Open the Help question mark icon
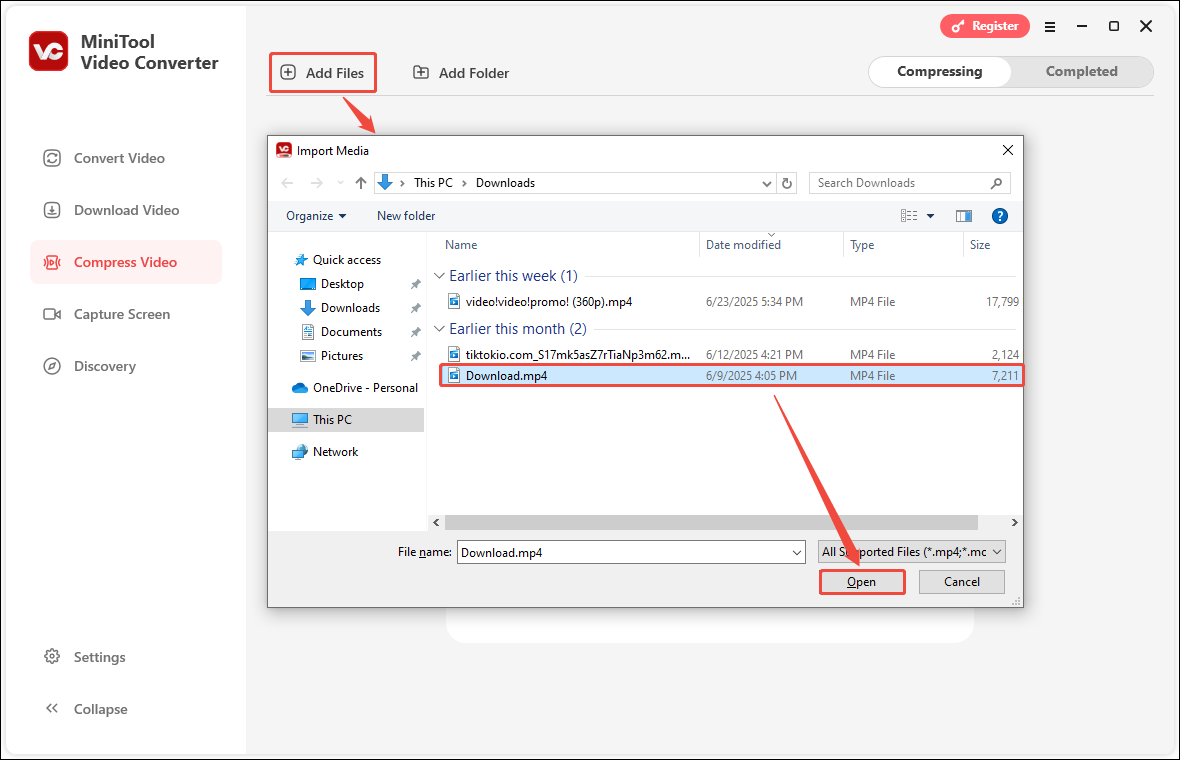The width and height of the screenshot is (1180, 760). [999, 216]
